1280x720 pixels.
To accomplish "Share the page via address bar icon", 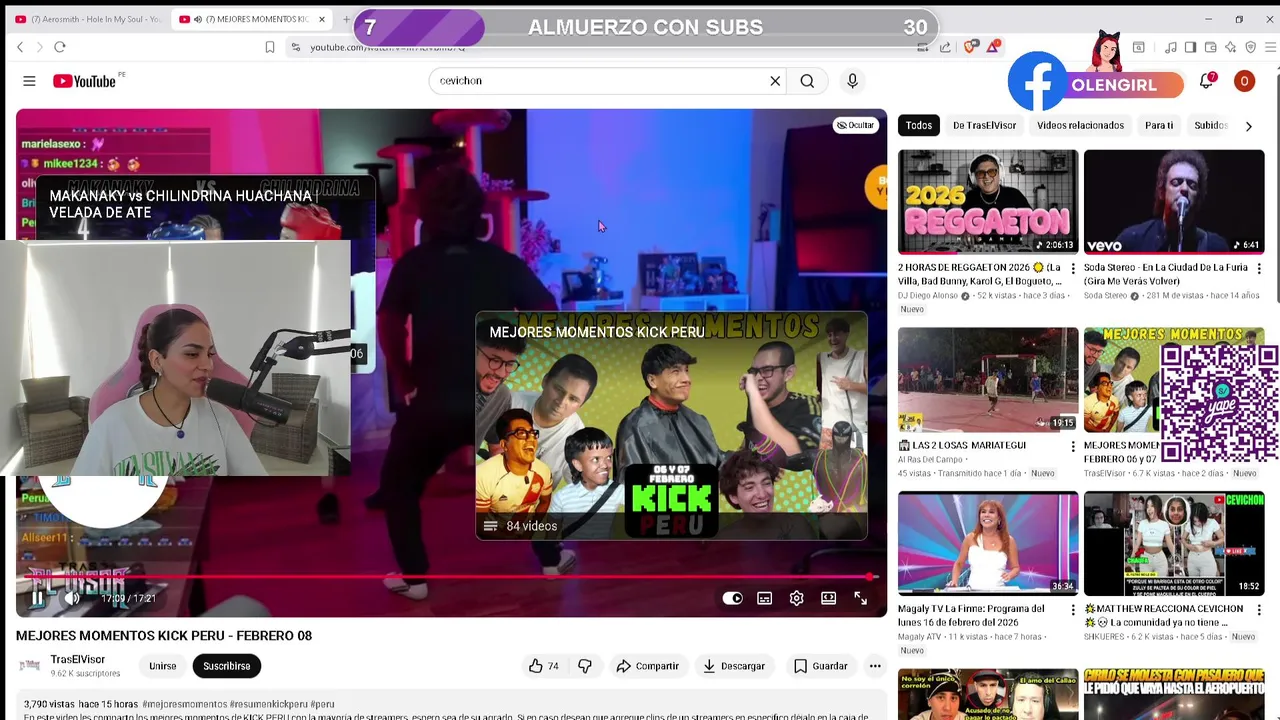I will (x=945, y=47).
